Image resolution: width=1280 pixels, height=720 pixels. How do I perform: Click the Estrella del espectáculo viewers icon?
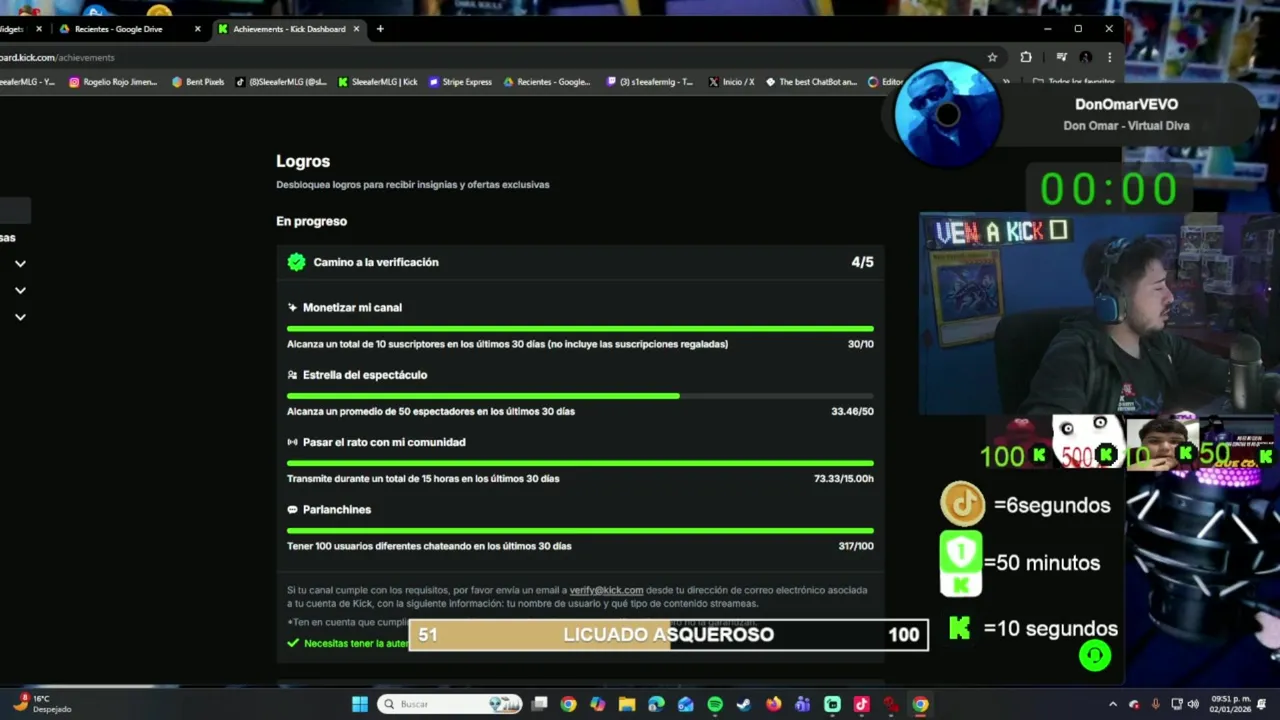(x=292, y=375)
